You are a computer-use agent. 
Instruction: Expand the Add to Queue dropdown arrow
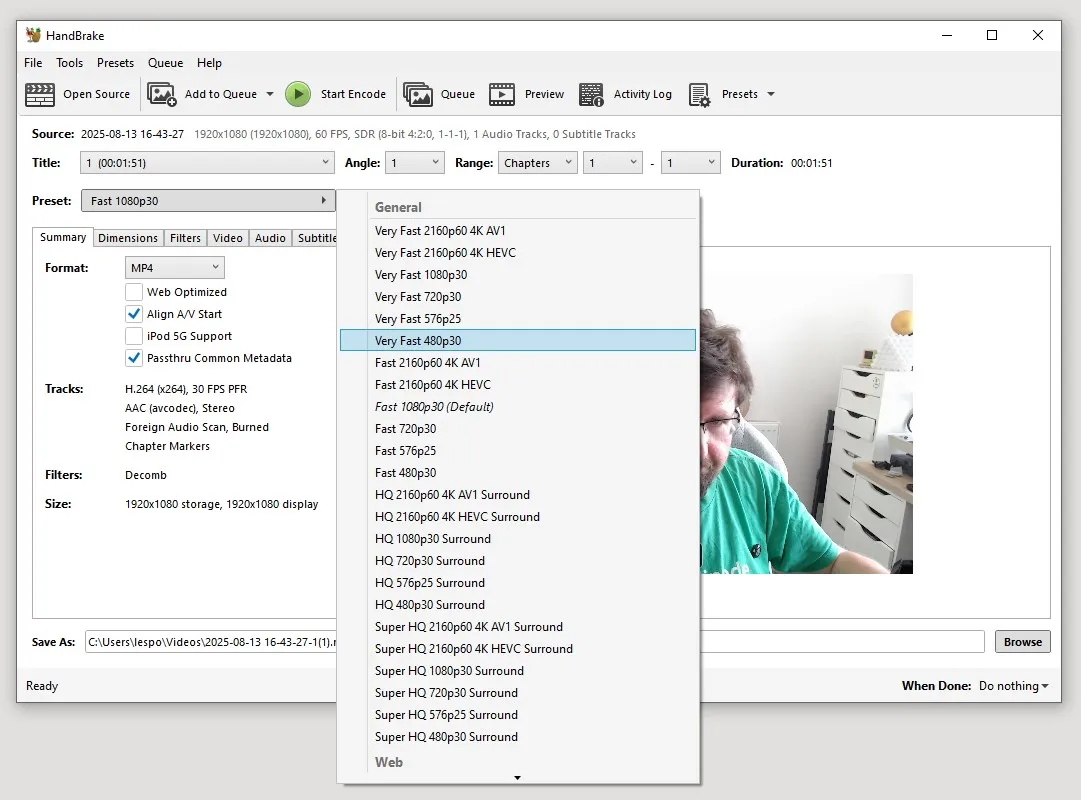[270, 94]
